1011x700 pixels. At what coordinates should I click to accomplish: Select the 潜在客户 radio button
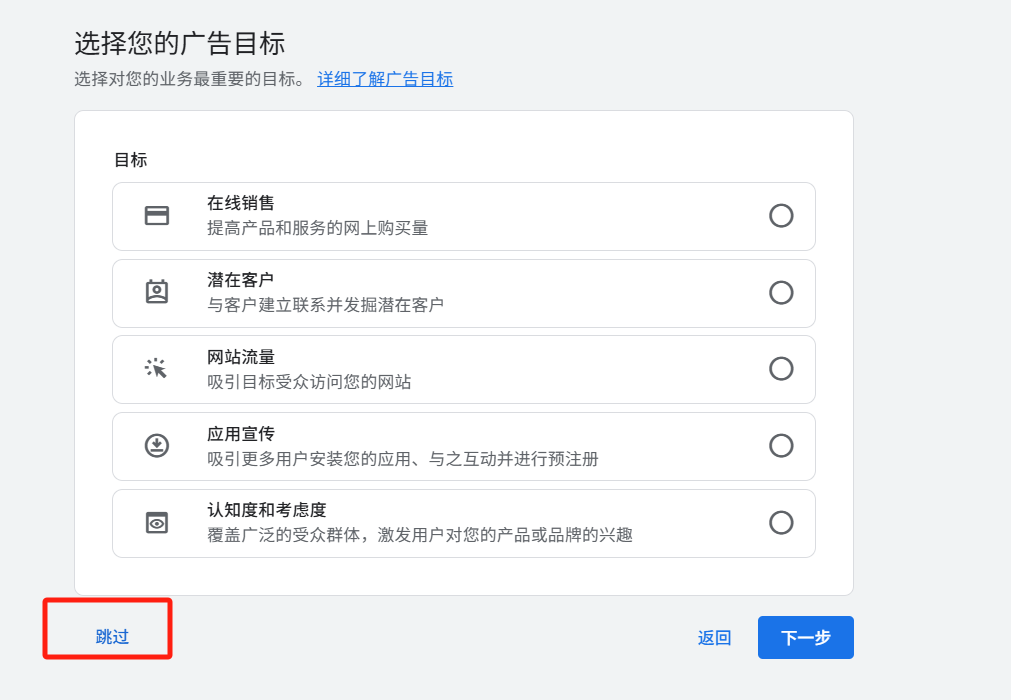(781, 292)
